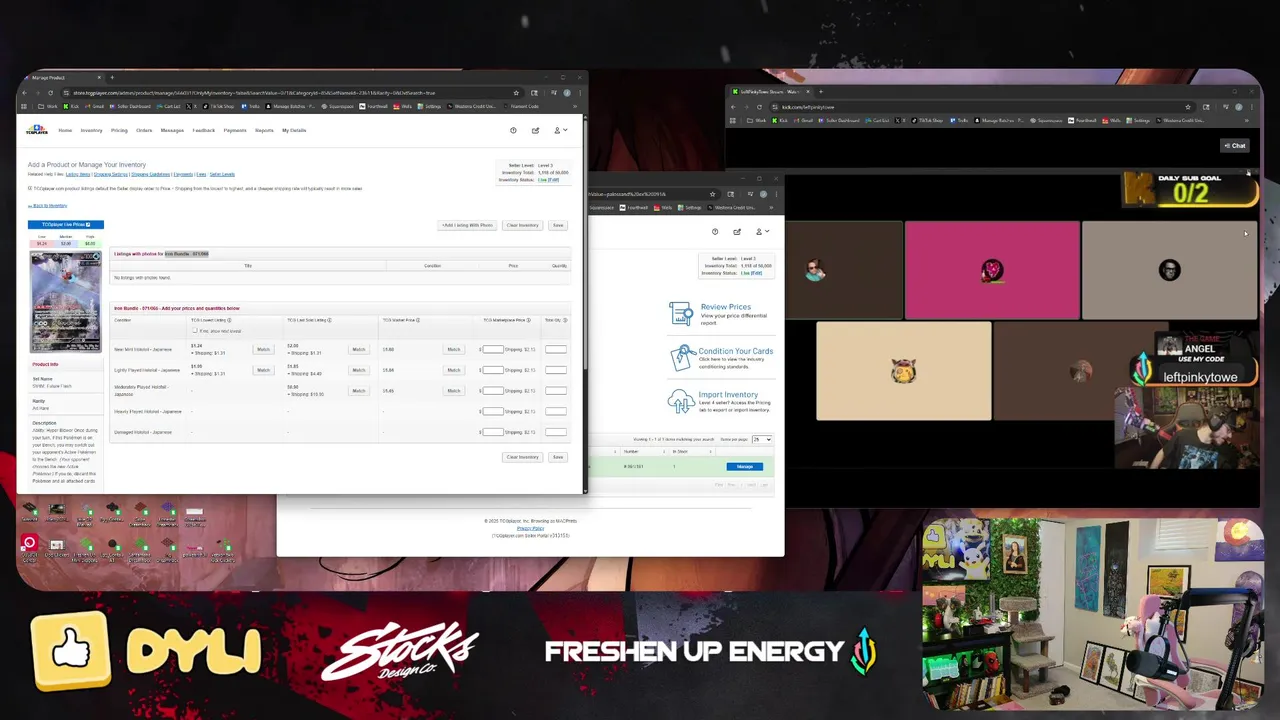Click the TCGplayer Live Prices button
The image size is (1280, 720).
[x=66, y=225]
